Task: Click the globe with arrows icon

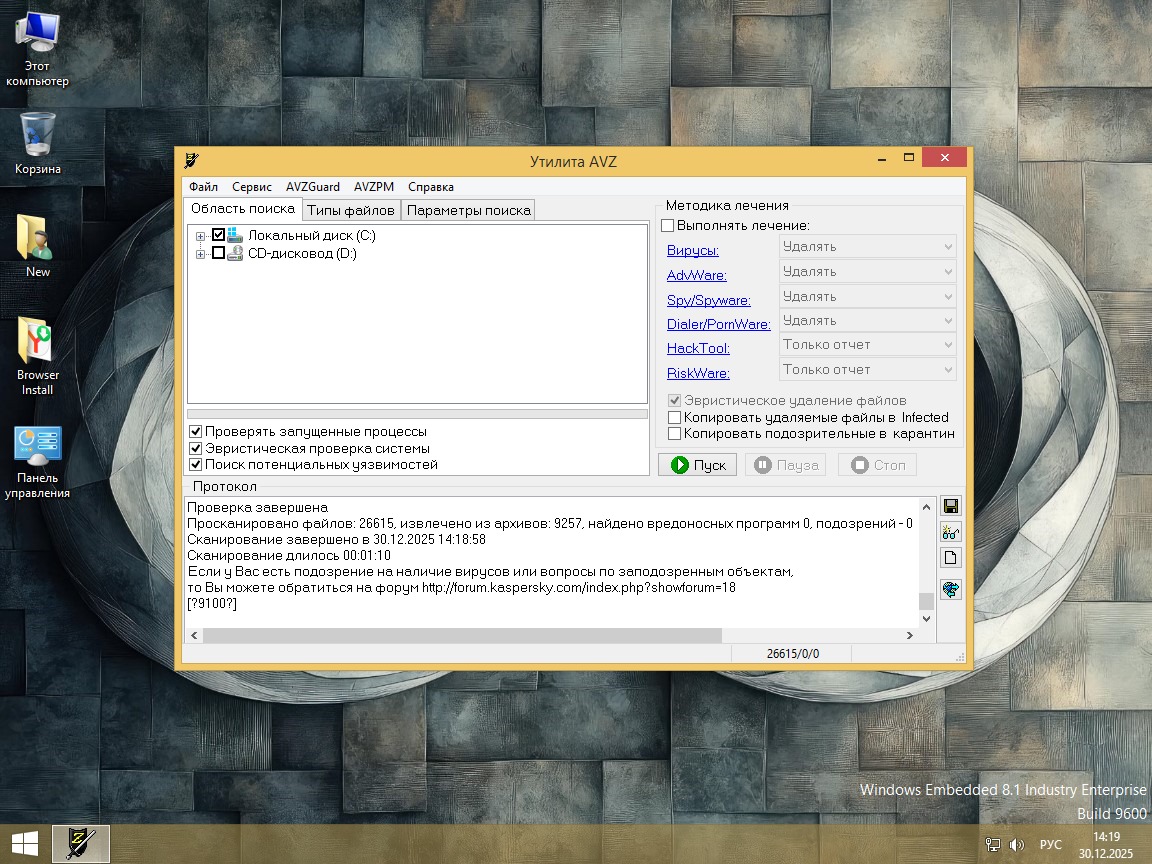Action: coord(950,590)
